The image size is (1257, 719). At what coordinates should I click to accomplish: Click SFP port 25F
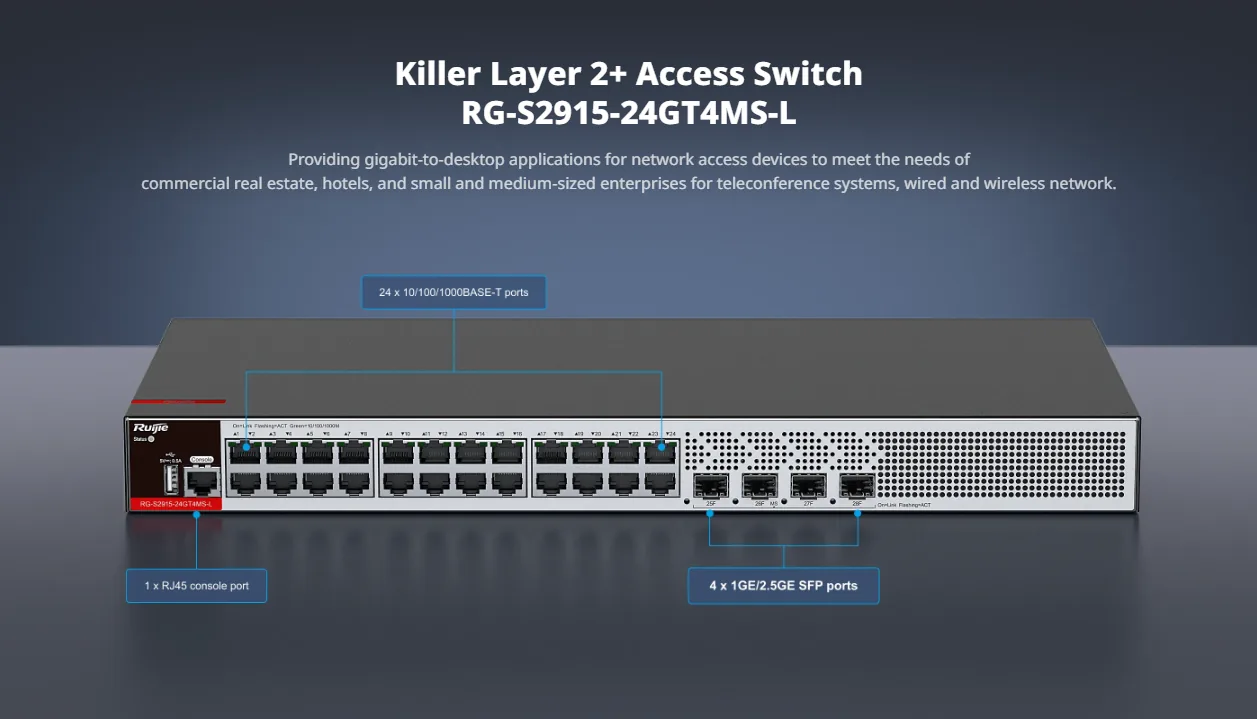tap(711, 487)
